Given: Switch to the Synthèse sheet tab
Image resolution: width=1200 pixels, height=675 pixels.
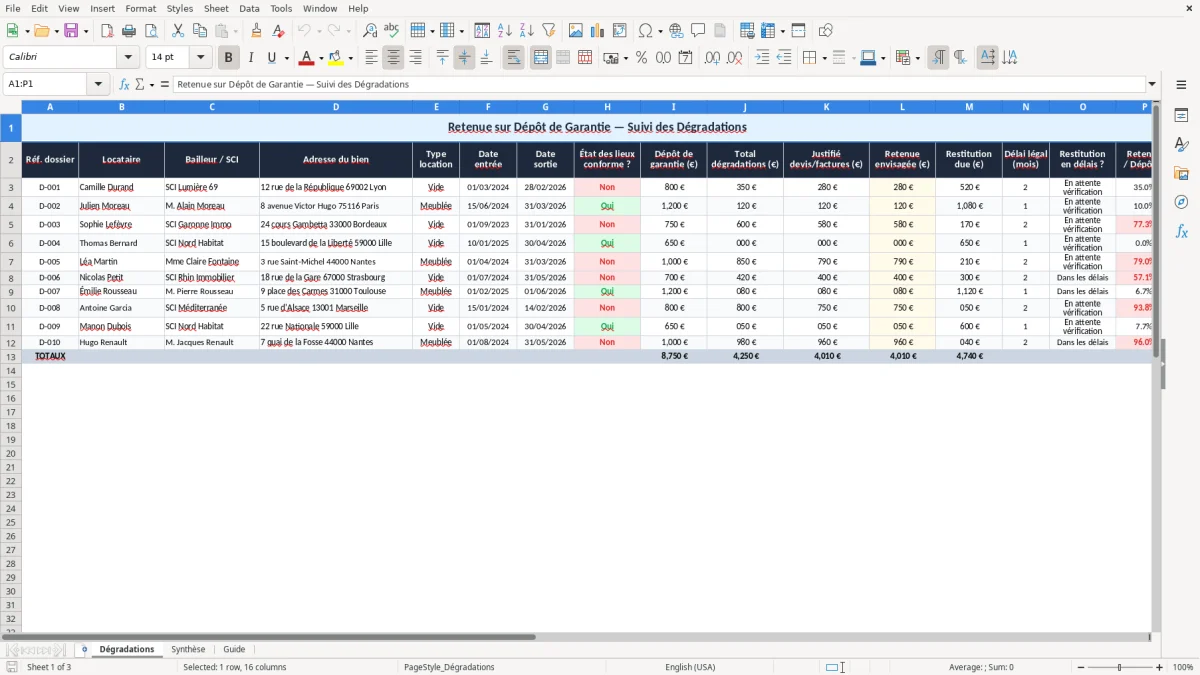Looking at the screenshot, I should point(188,649).
